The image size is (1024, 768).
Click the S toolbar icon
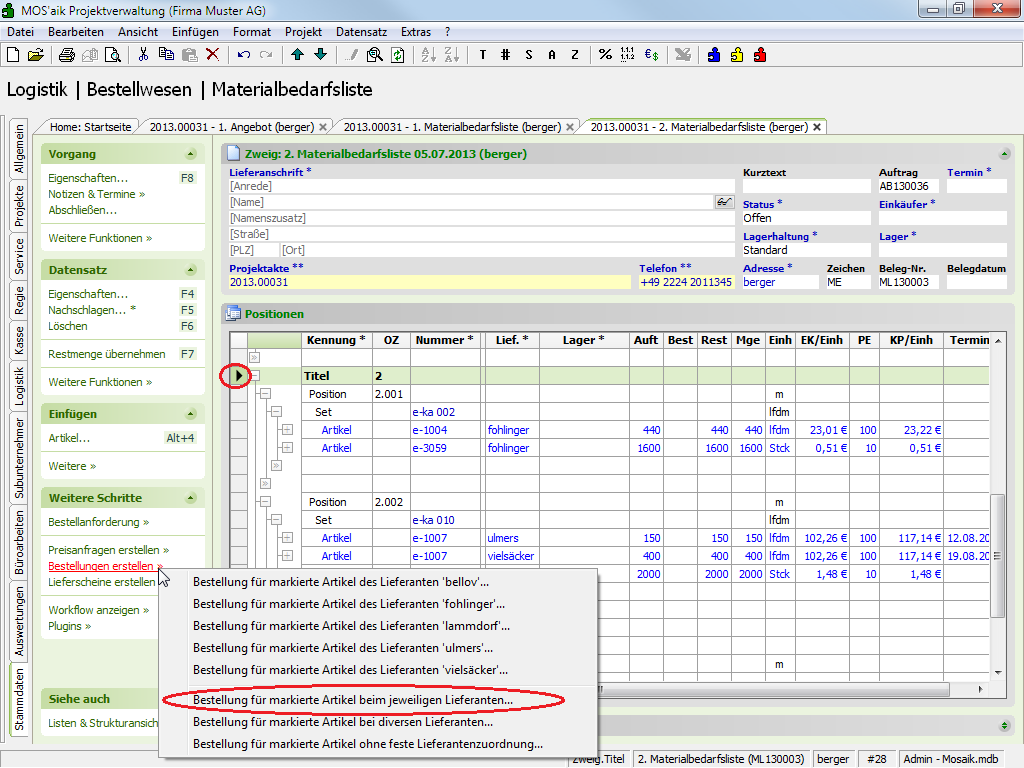point(528,55)
